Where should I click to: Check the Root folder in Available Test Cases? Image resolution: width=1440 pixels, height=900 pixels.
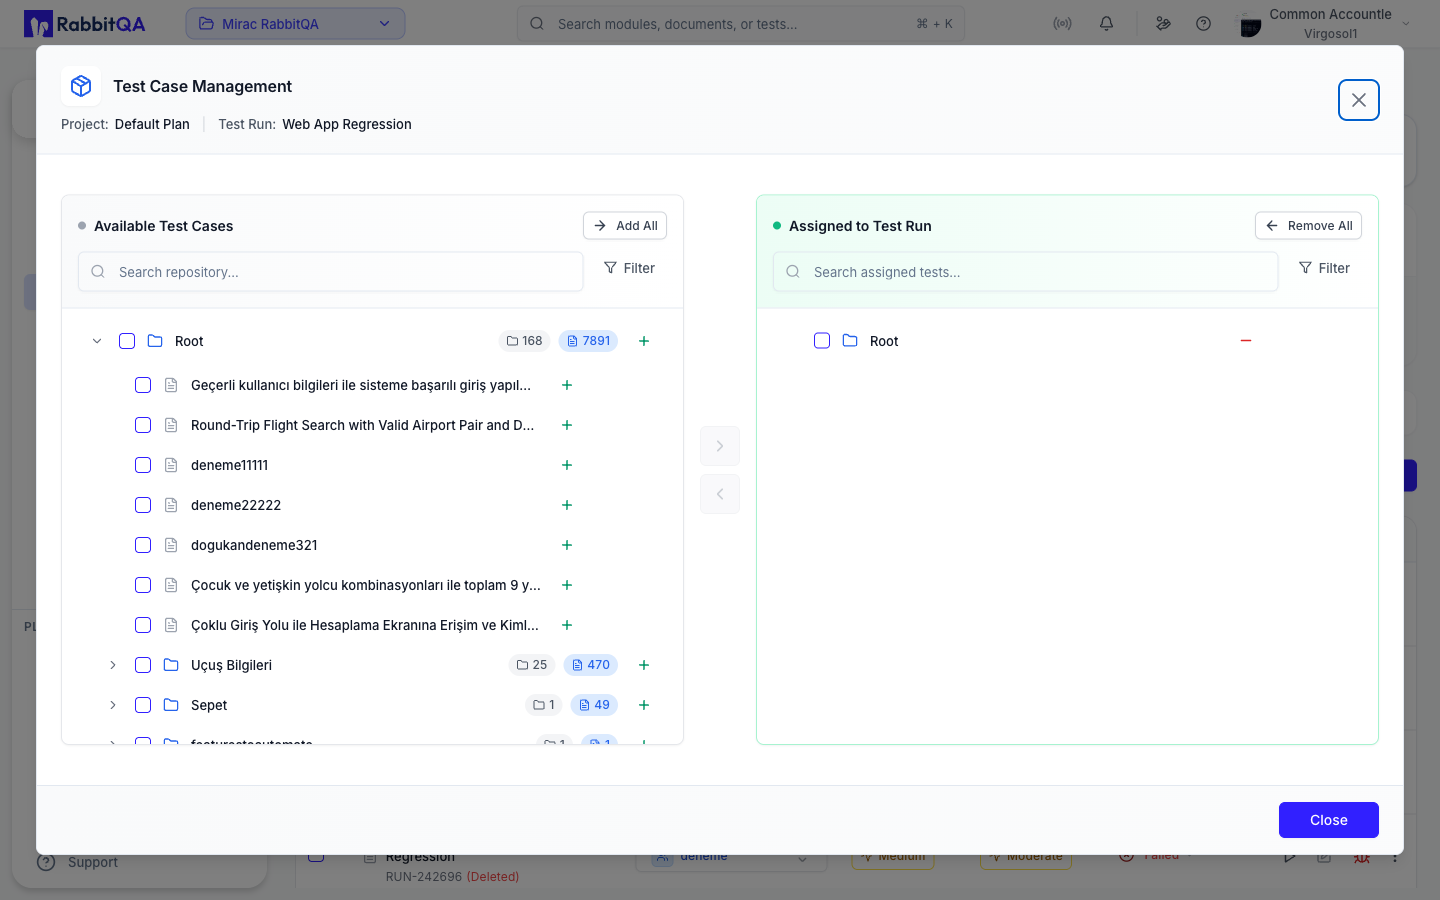(127, 341)
